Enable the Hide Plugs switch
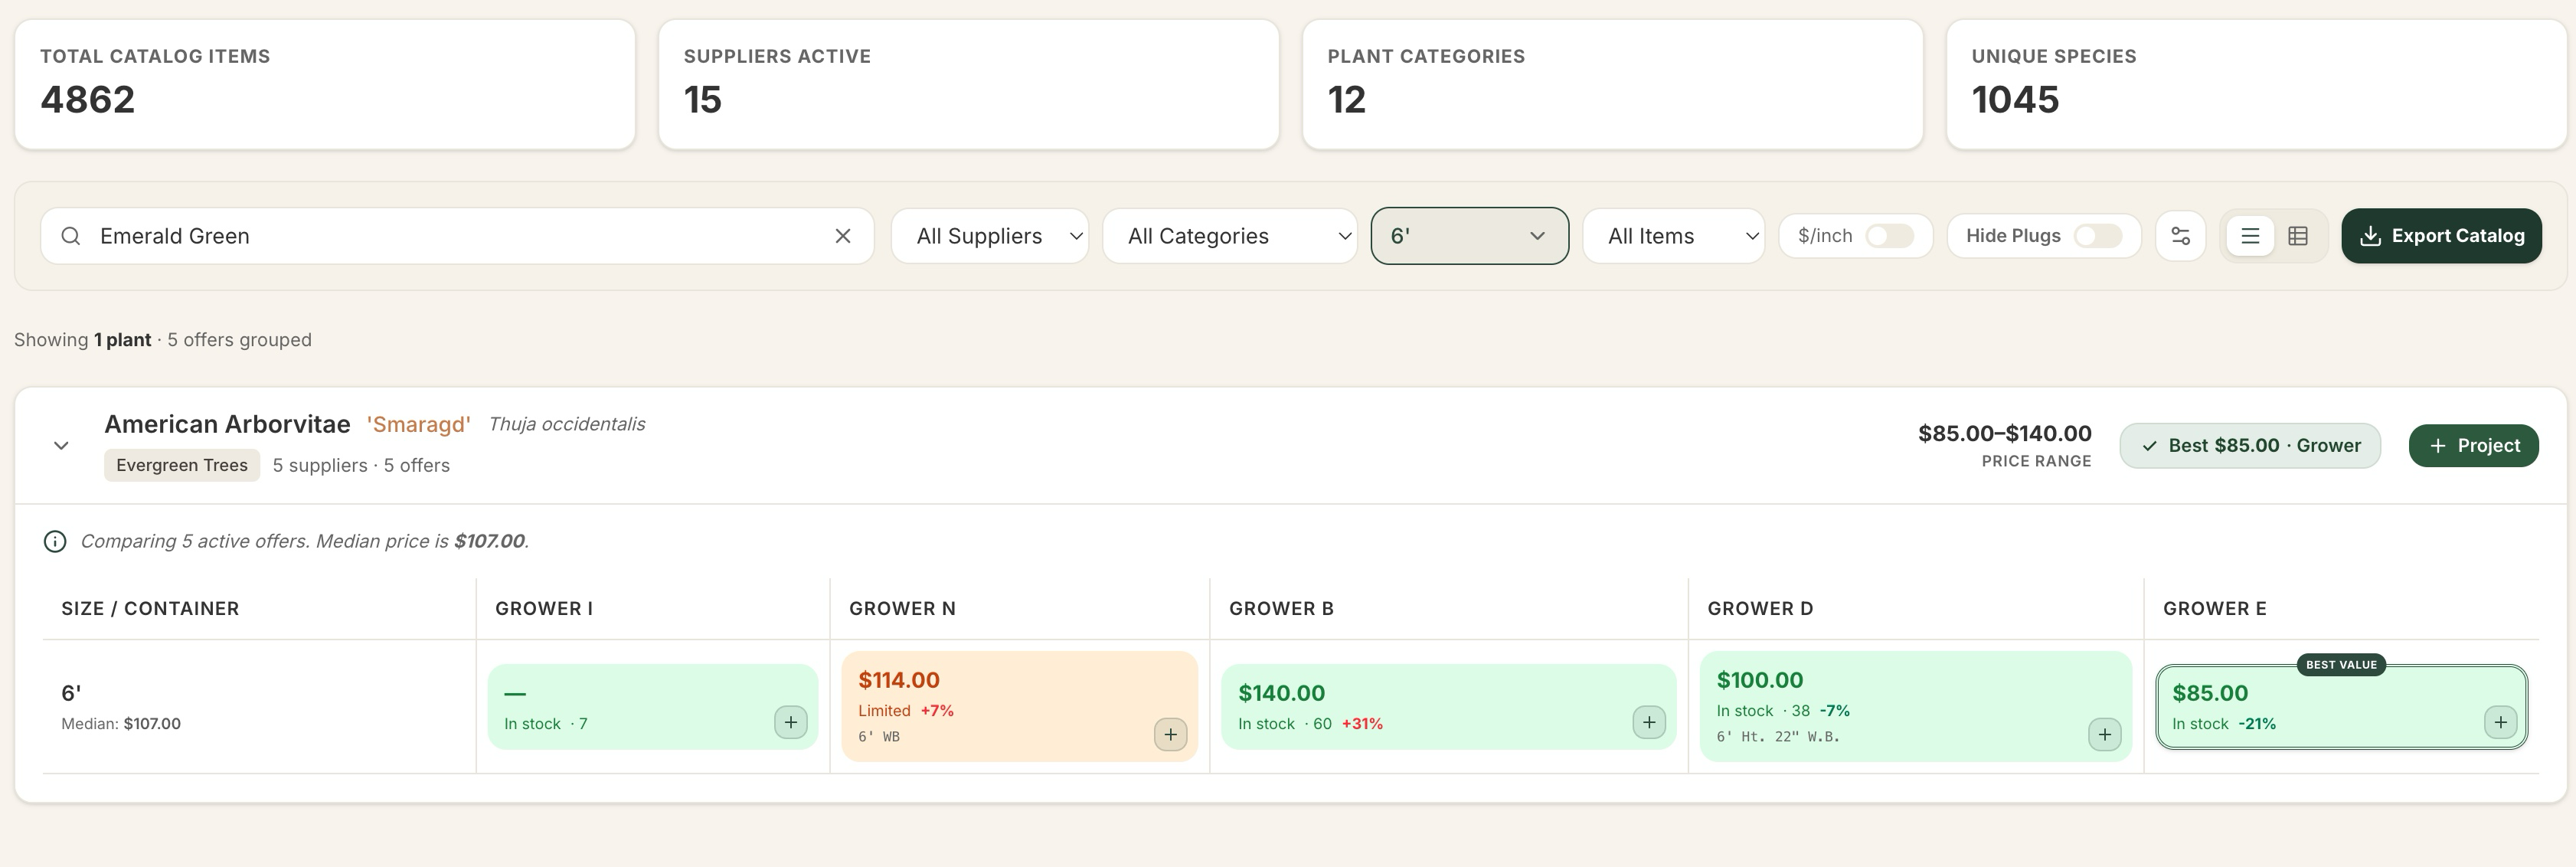The width and height of the screenshot is (2576, 867). [x=2098, y=236]
